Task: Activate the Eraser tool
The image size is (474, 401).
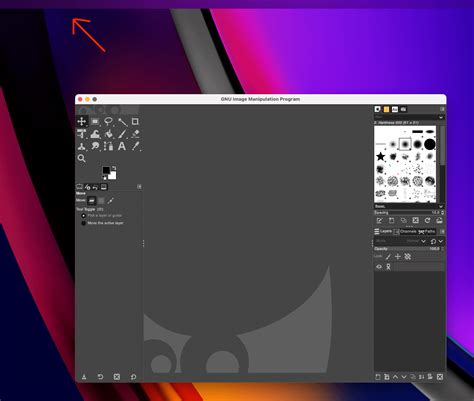Action: pyautogui.click(x=135, y=134)
